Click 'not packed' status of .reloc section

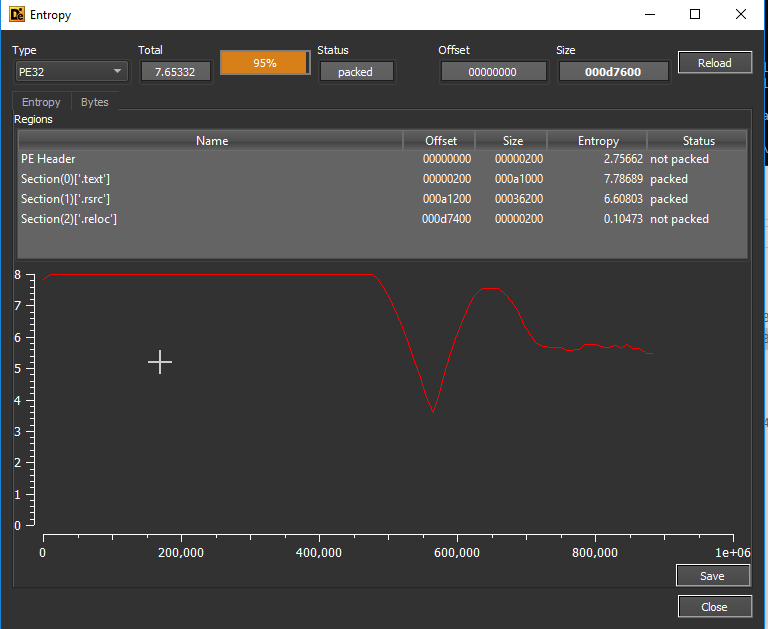click(679, 219)
